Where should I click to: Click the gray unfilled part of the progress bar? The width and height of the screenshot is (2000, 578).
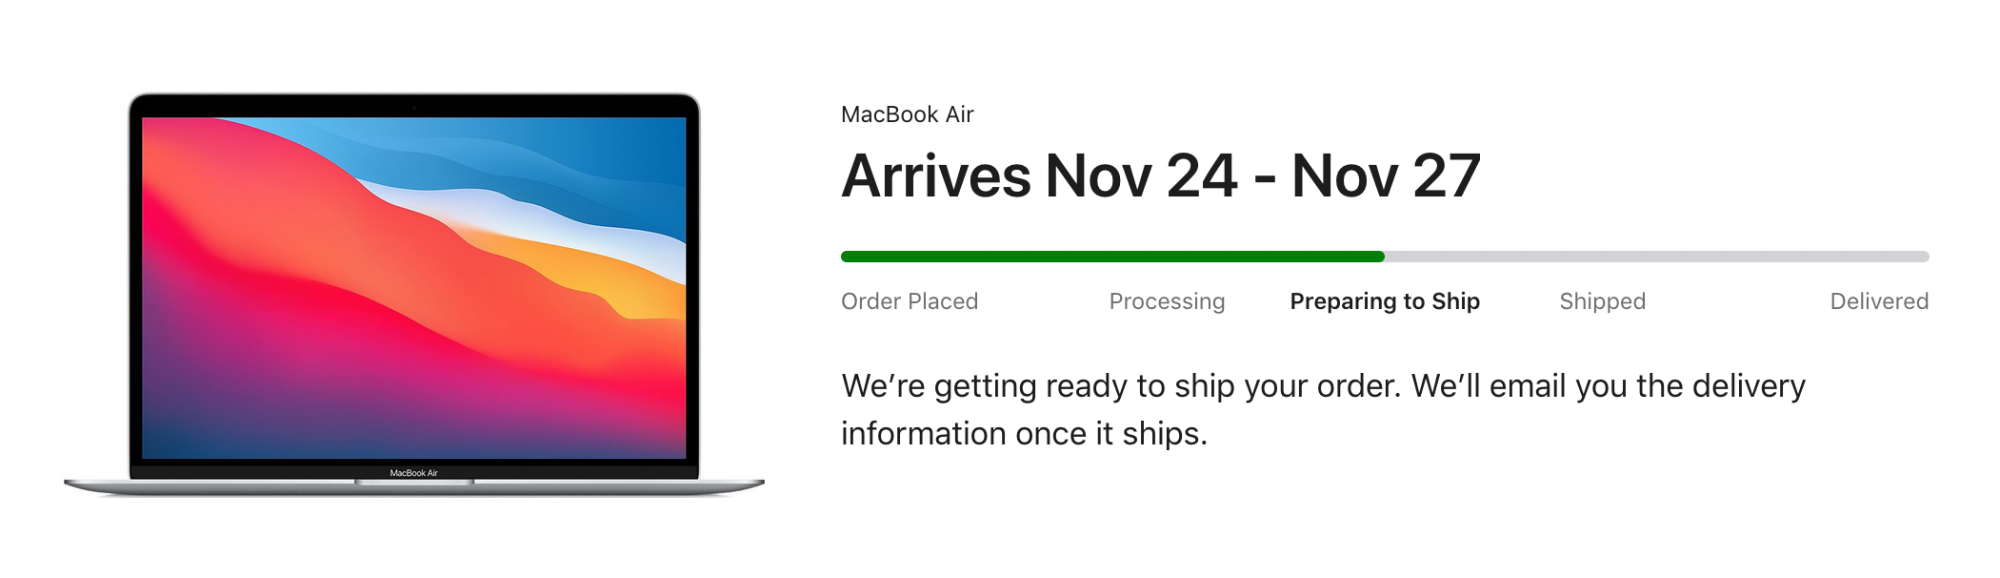point(1655,257)
